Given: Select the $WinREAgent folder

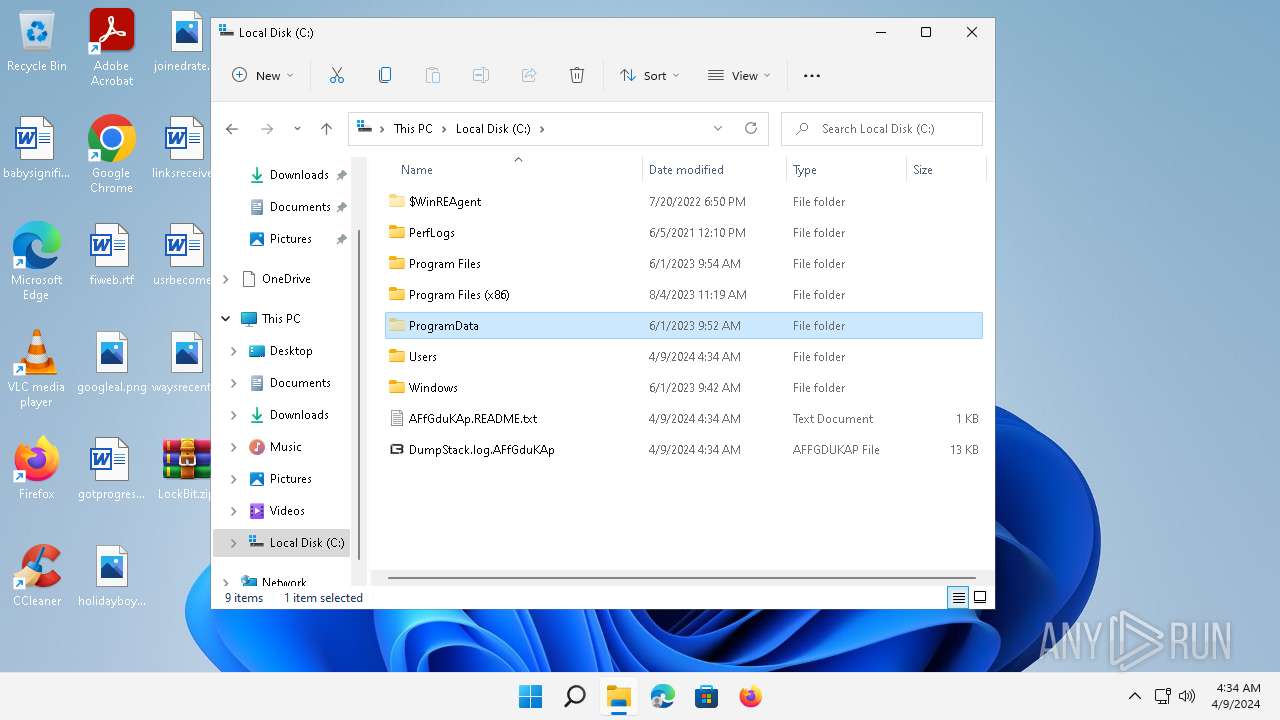Looking at the screenshot, I should tap(684, 202).
